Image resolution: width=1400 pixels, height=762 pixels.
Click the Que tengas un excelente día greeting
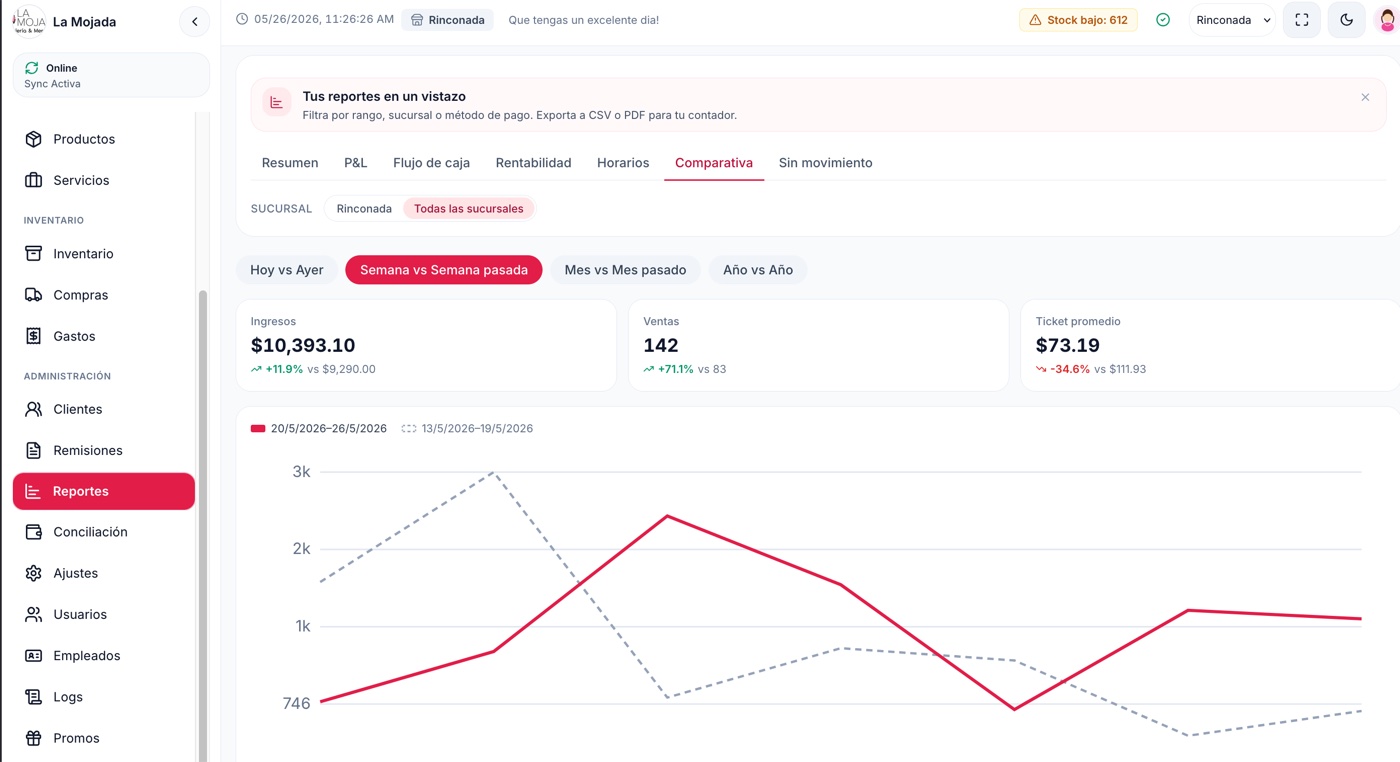coord(584,20)
